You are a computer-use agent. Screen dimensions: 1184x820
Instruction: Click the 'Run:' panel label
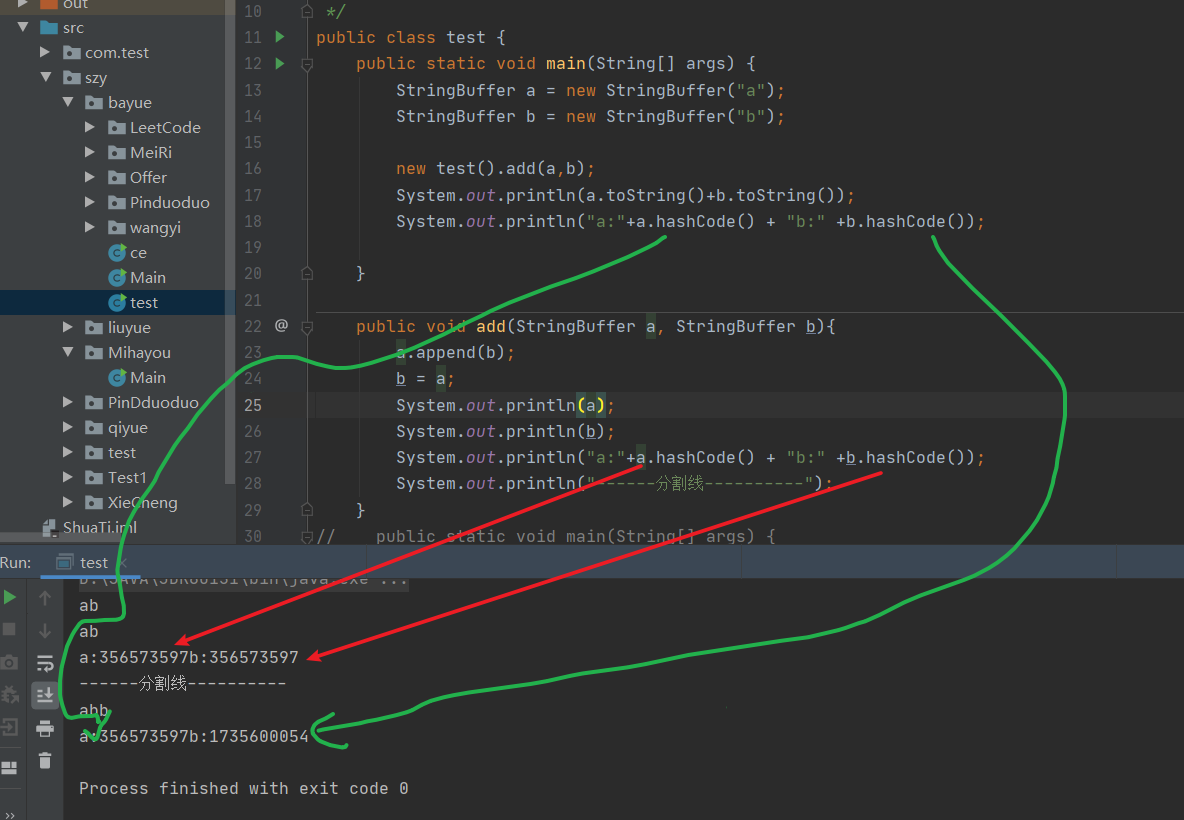tap(16, 563)
